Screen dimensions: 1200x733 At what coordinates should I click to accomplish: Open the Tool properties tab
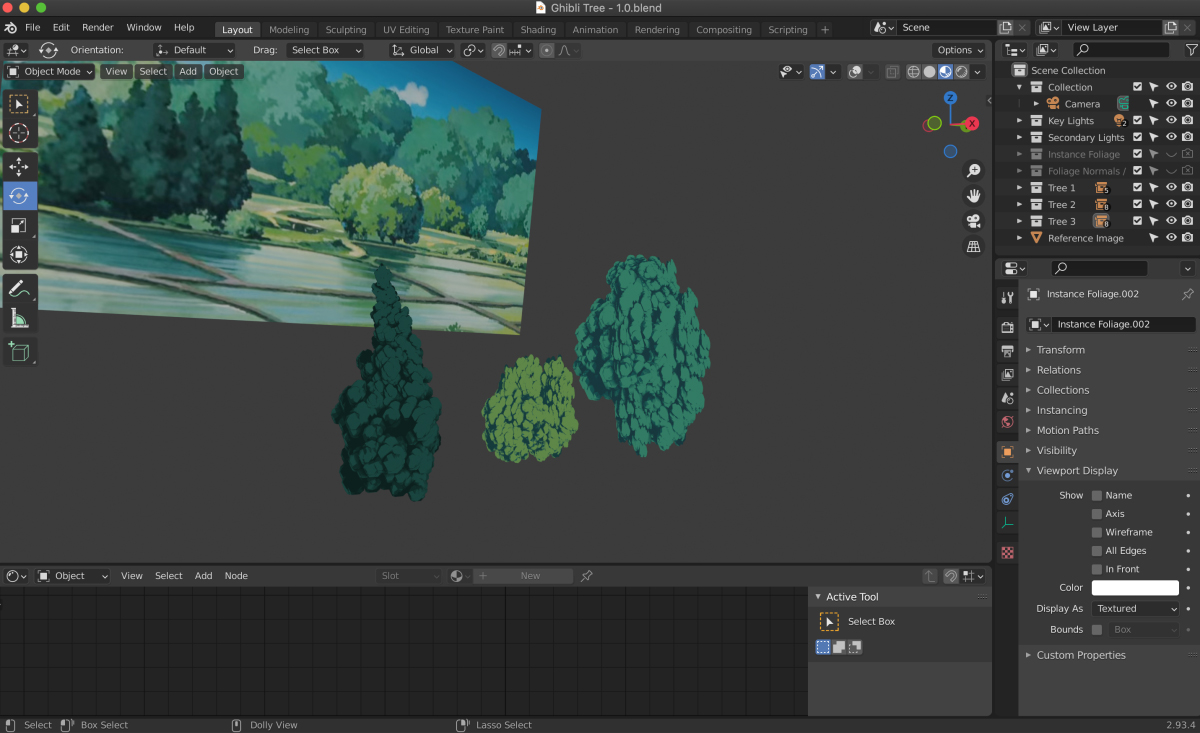[1007, 298]
